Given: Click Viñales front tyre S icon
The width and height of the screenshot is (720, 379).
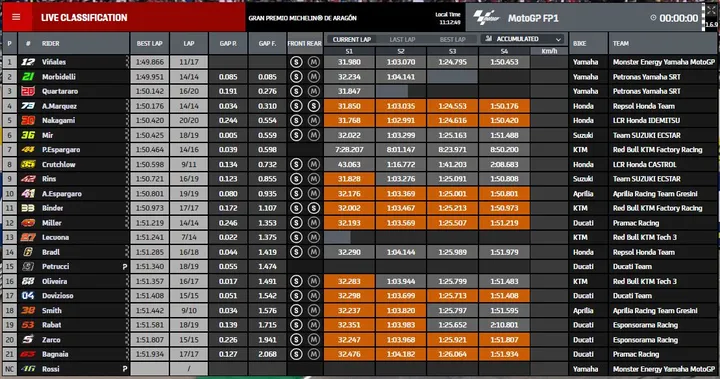Looking at the screenshot, I should point(296,62).
